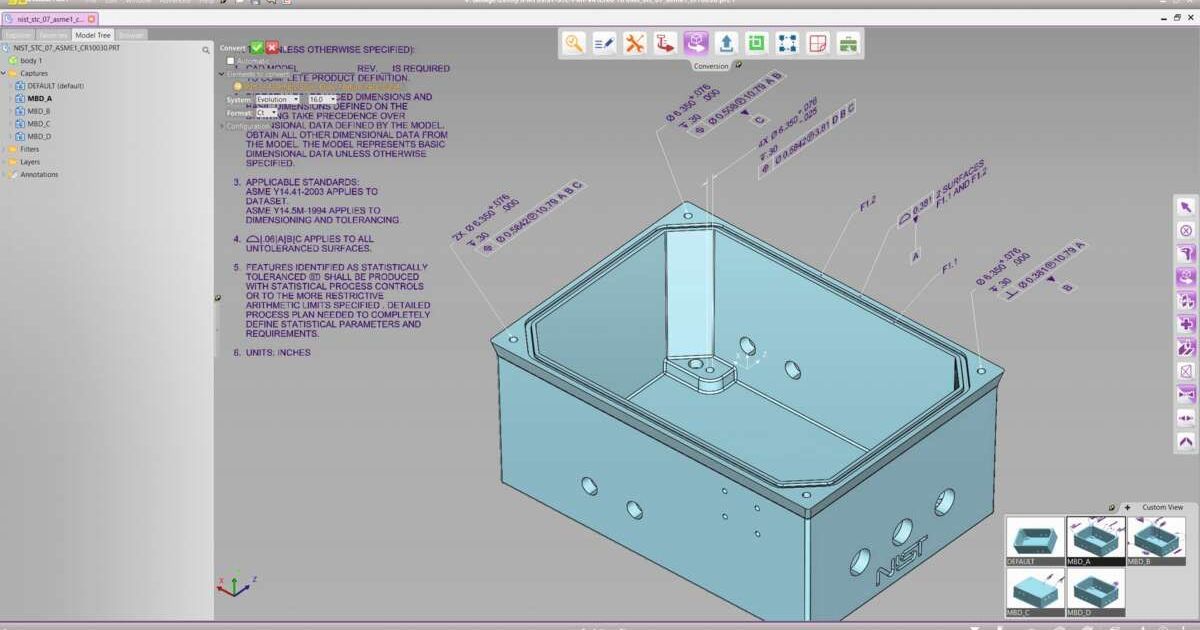The height and width of the screenshot is (630, 1200).
Task: Click the third purple right-toolbar icon
Action: [1186, 254]
